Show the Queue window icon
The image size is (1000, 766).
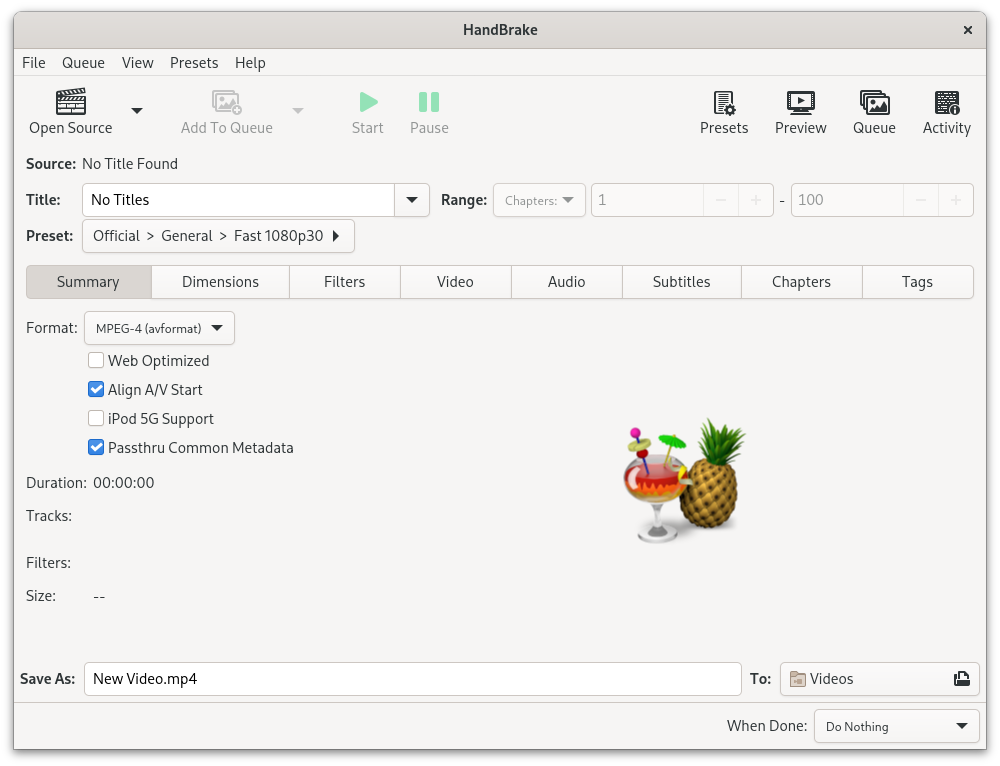point(874,103)
